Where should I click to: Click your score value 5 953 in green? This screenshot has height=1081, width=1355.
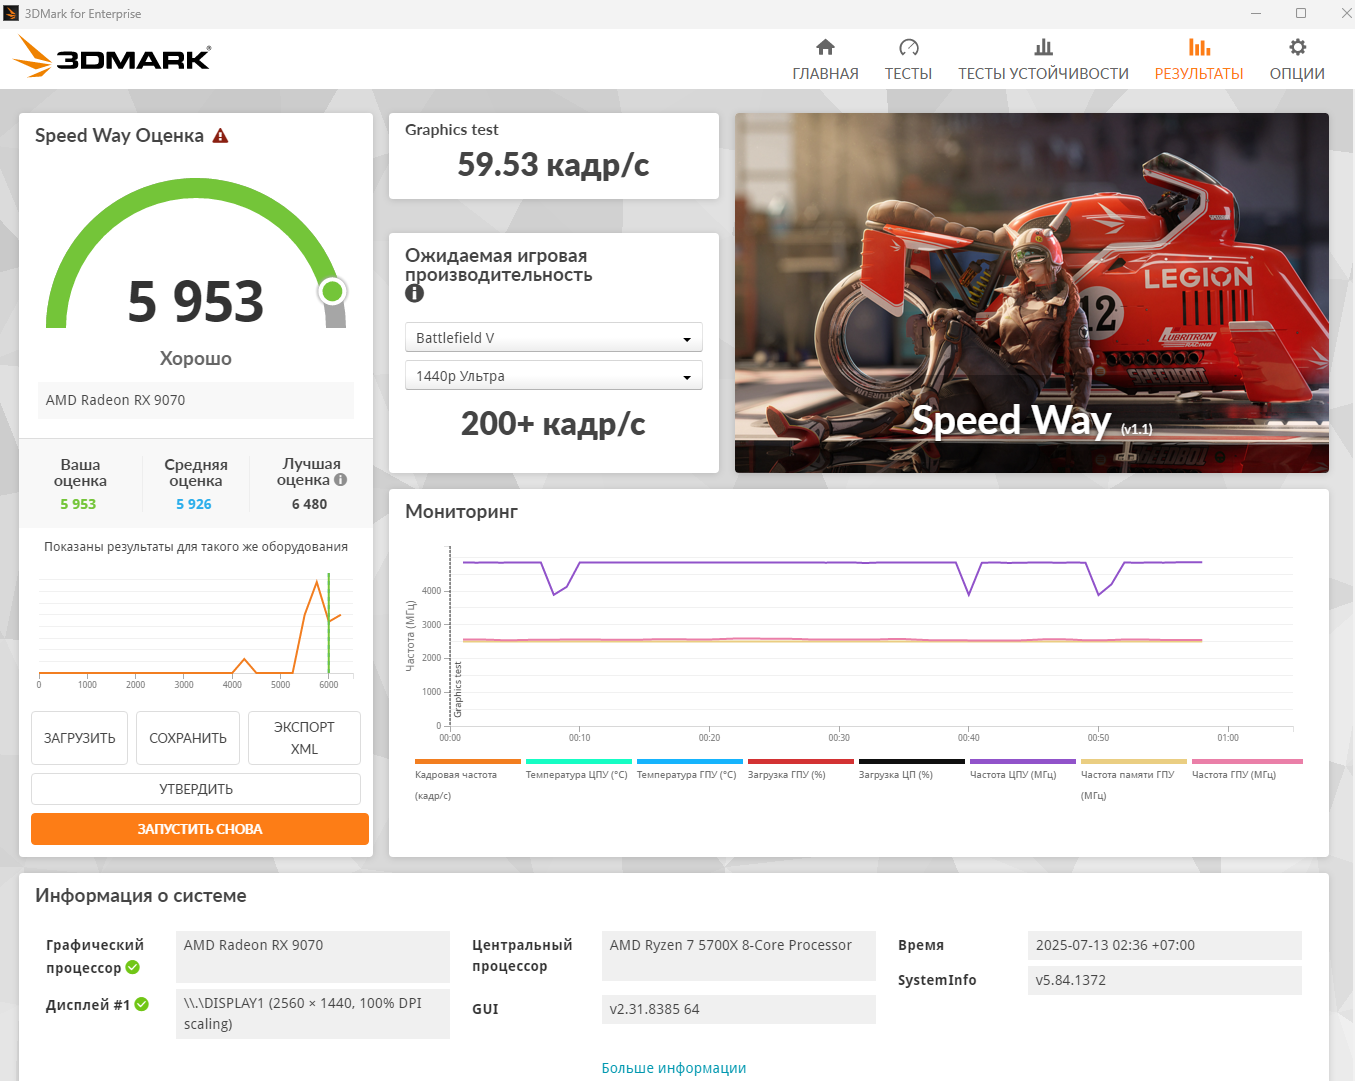coord(78,504)
